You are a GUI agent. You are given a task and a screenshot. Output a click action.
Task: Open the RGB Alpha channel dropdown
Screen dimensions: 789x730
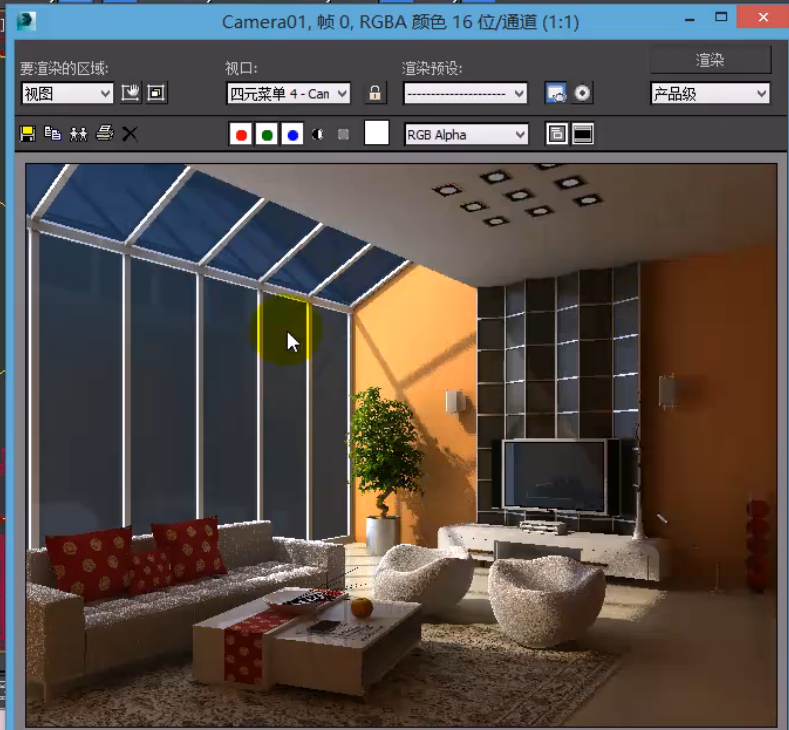(466, 134)
